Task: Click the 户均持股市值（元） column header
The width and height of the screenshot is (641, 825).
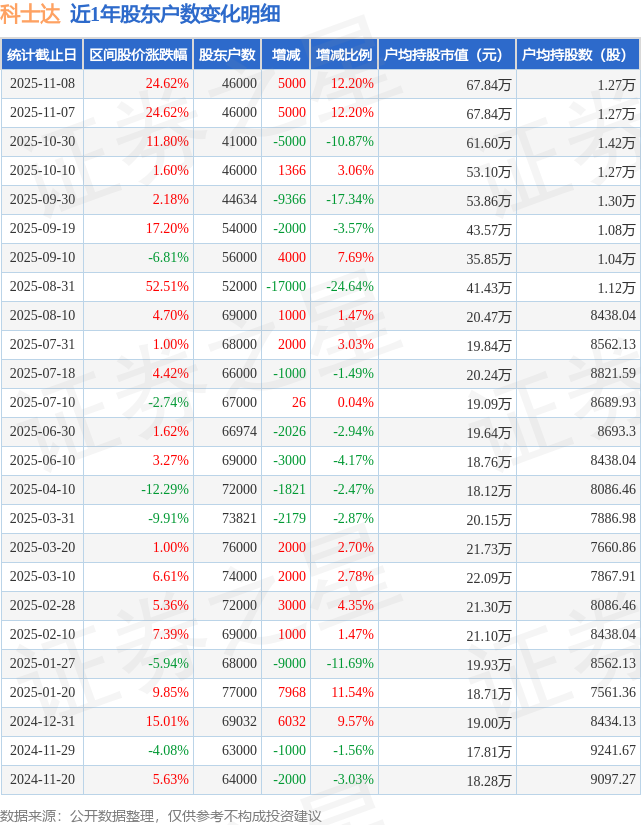Action: click(x=446, y=55)
